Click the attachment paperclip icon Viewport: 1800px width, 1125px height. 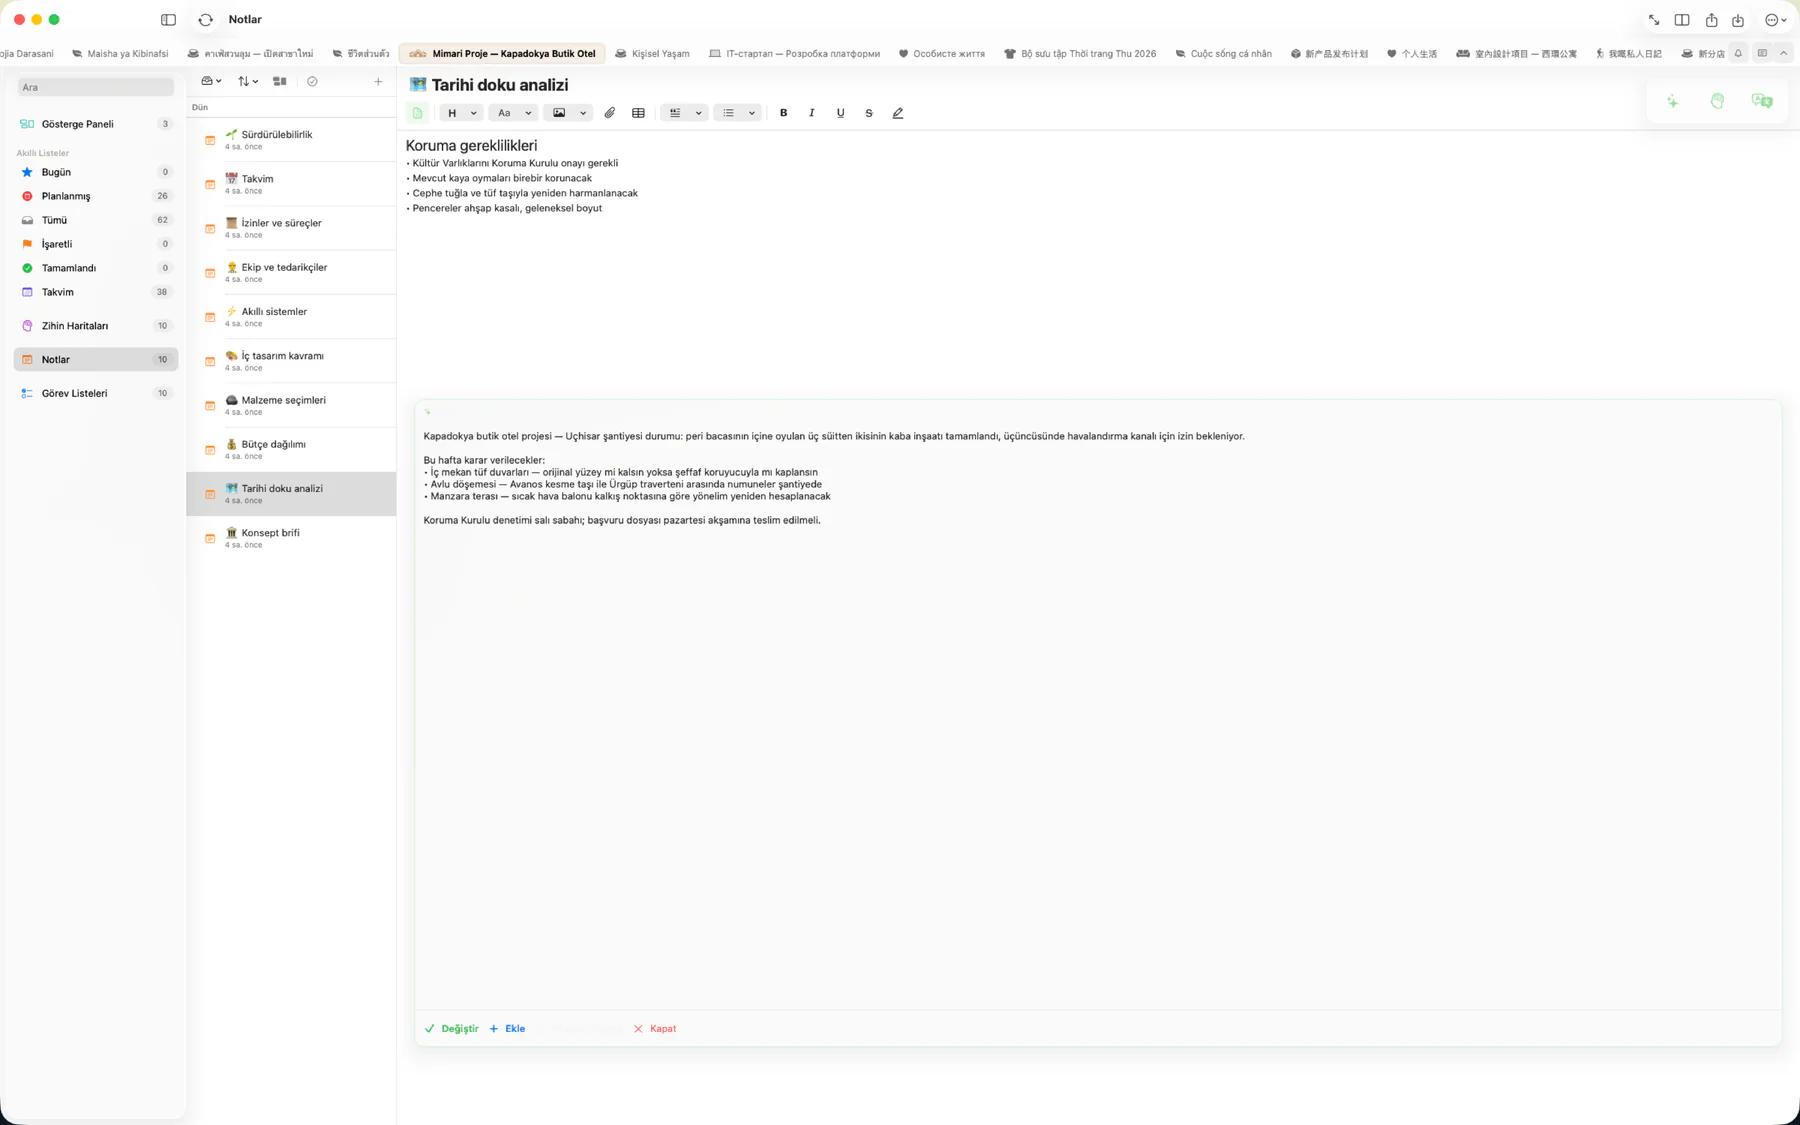pos(610,113)
